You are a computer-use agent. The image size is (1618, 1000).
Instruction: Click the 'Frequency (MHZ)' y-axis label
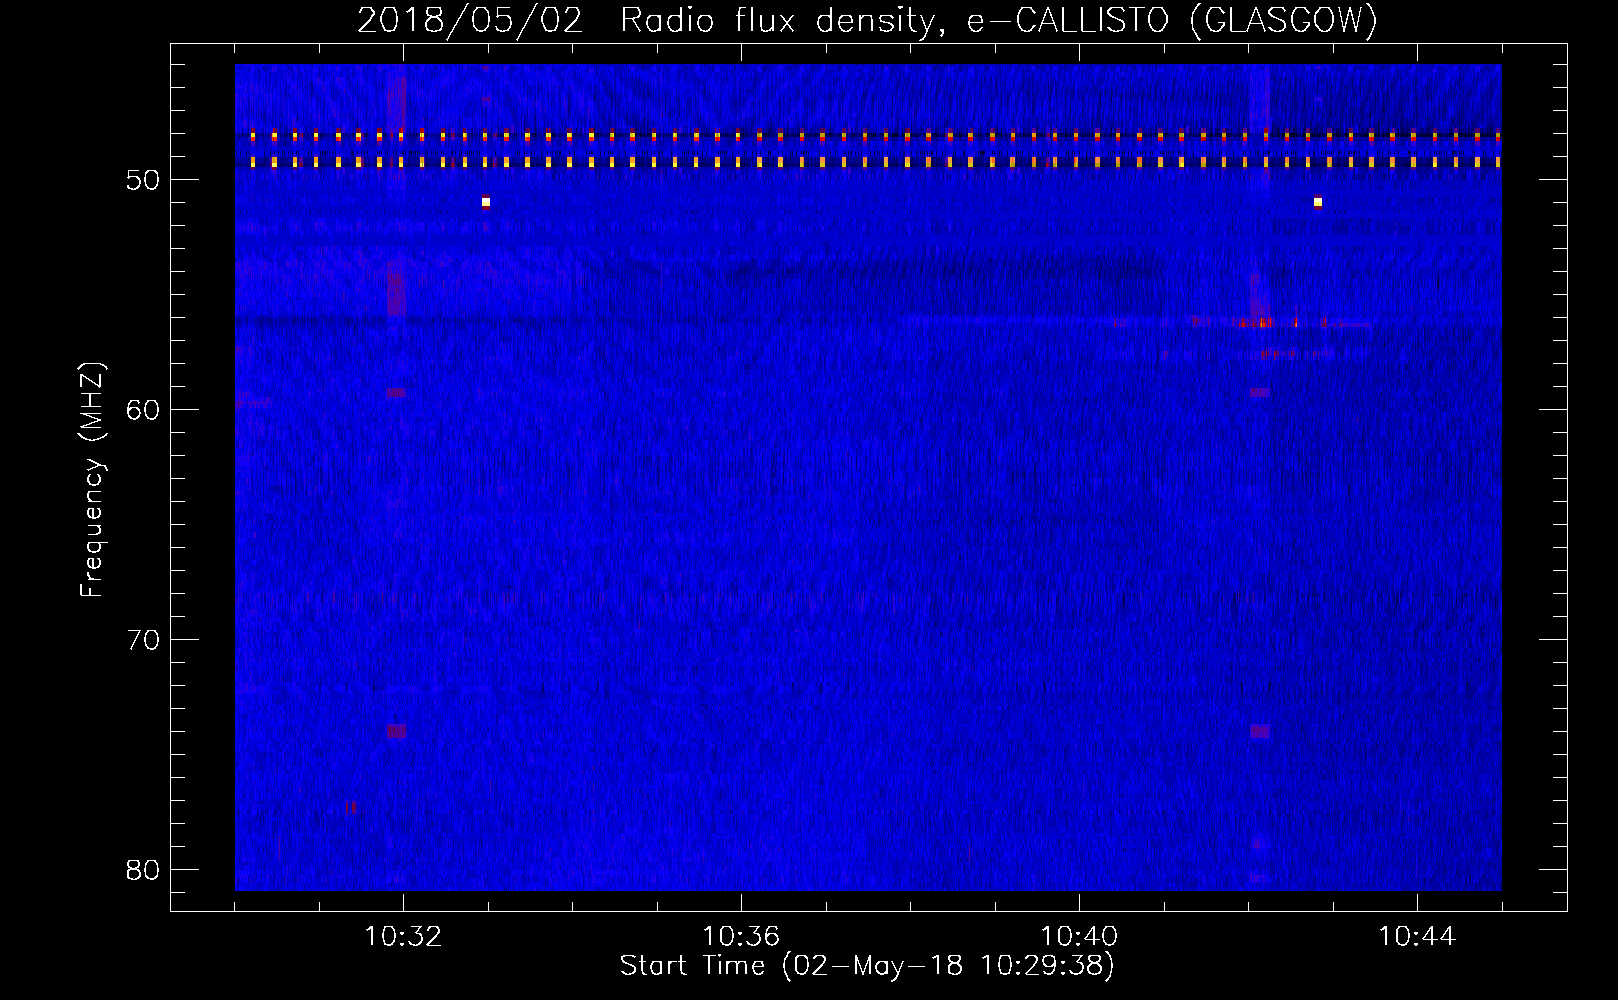point(91,480)
